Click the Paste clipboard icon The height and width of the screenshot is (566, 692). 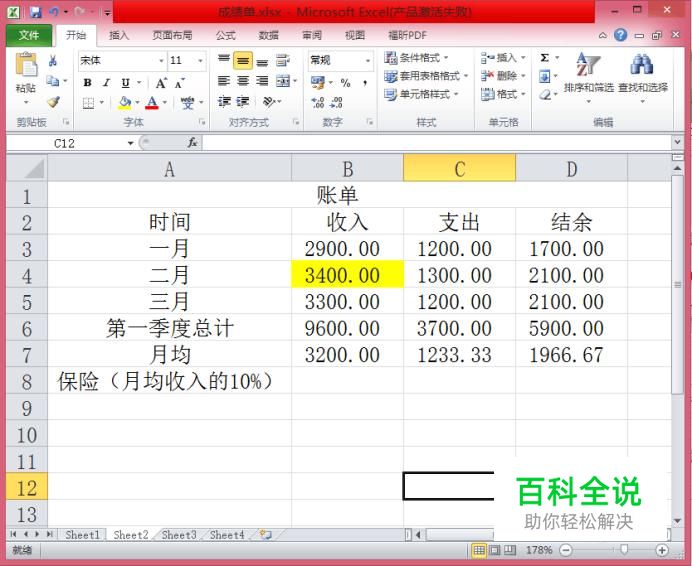click(26, 65)
